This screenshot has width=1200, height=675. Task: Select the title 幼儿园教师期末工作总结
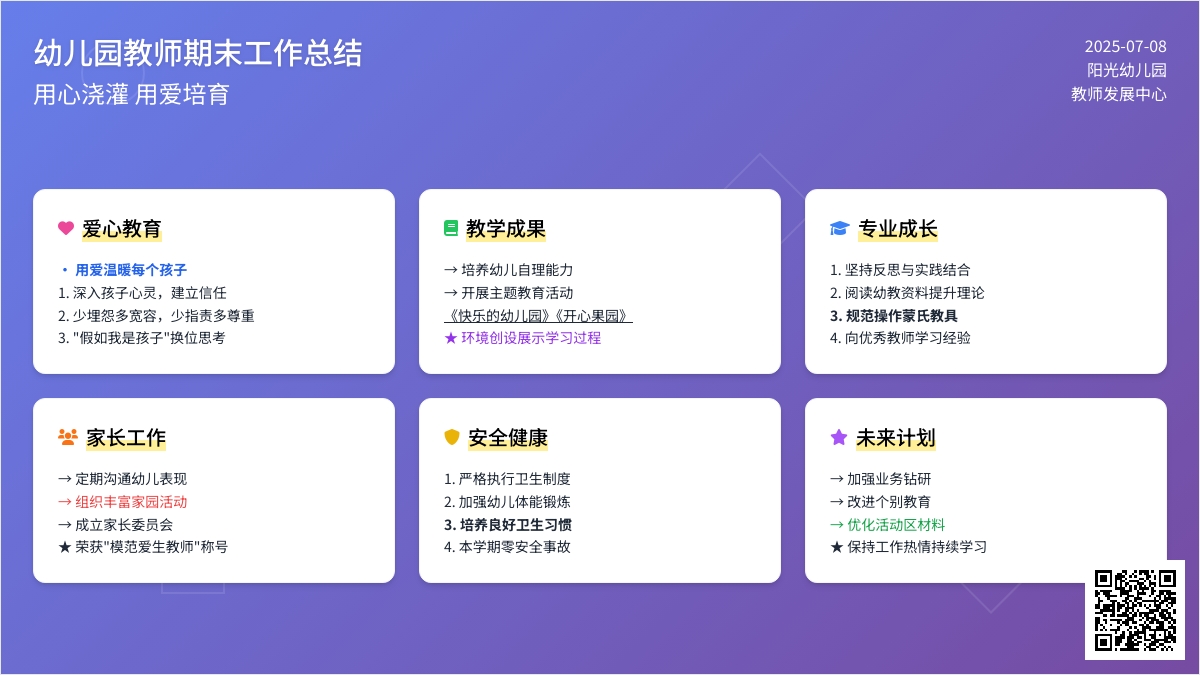tap(198, 53)
